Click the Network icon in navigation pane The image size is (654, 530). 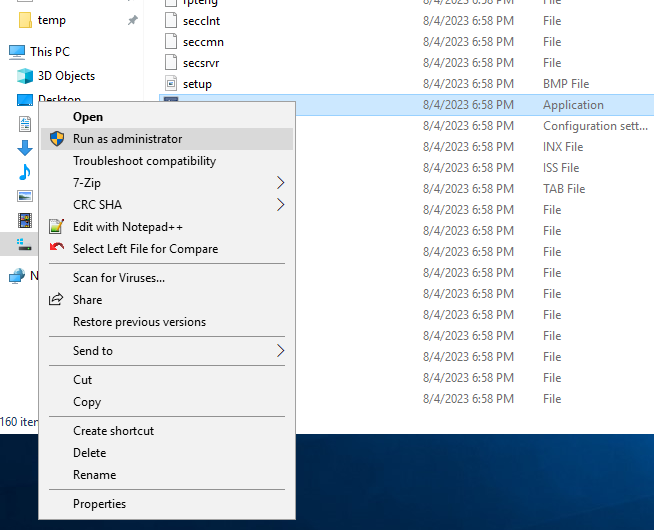(x=17, y=276)
